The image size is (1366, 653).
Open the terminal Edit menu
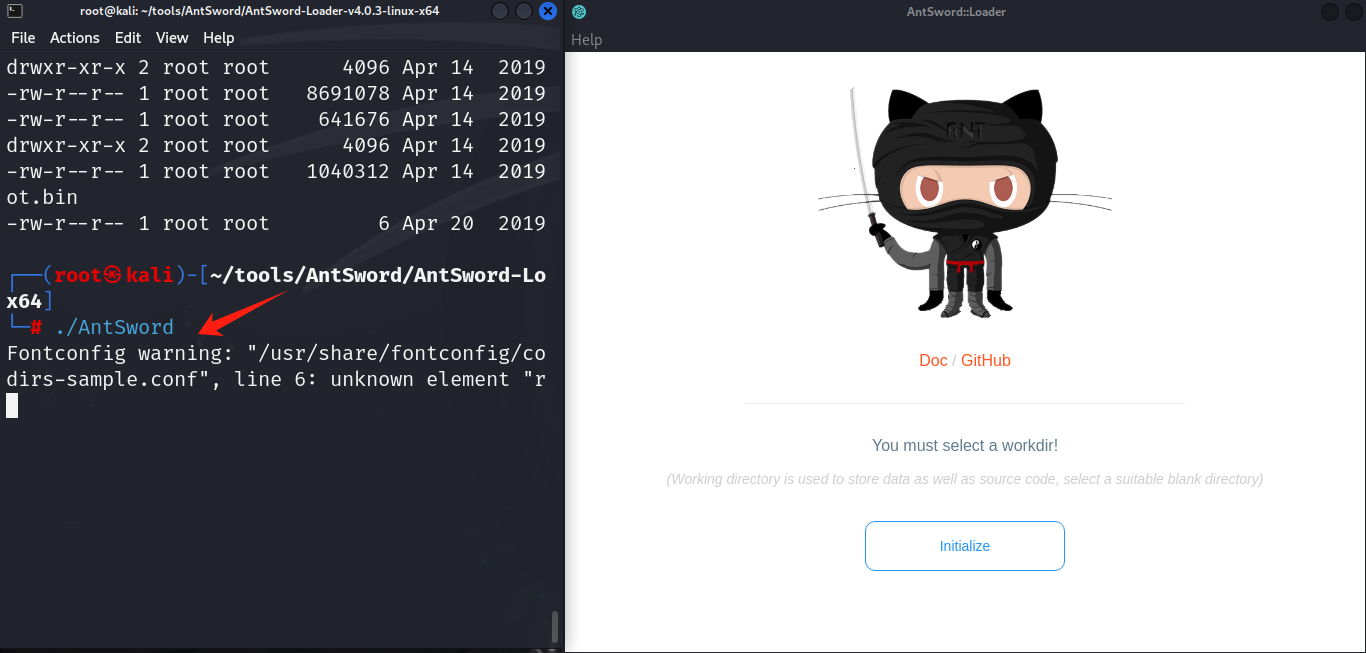128,37
